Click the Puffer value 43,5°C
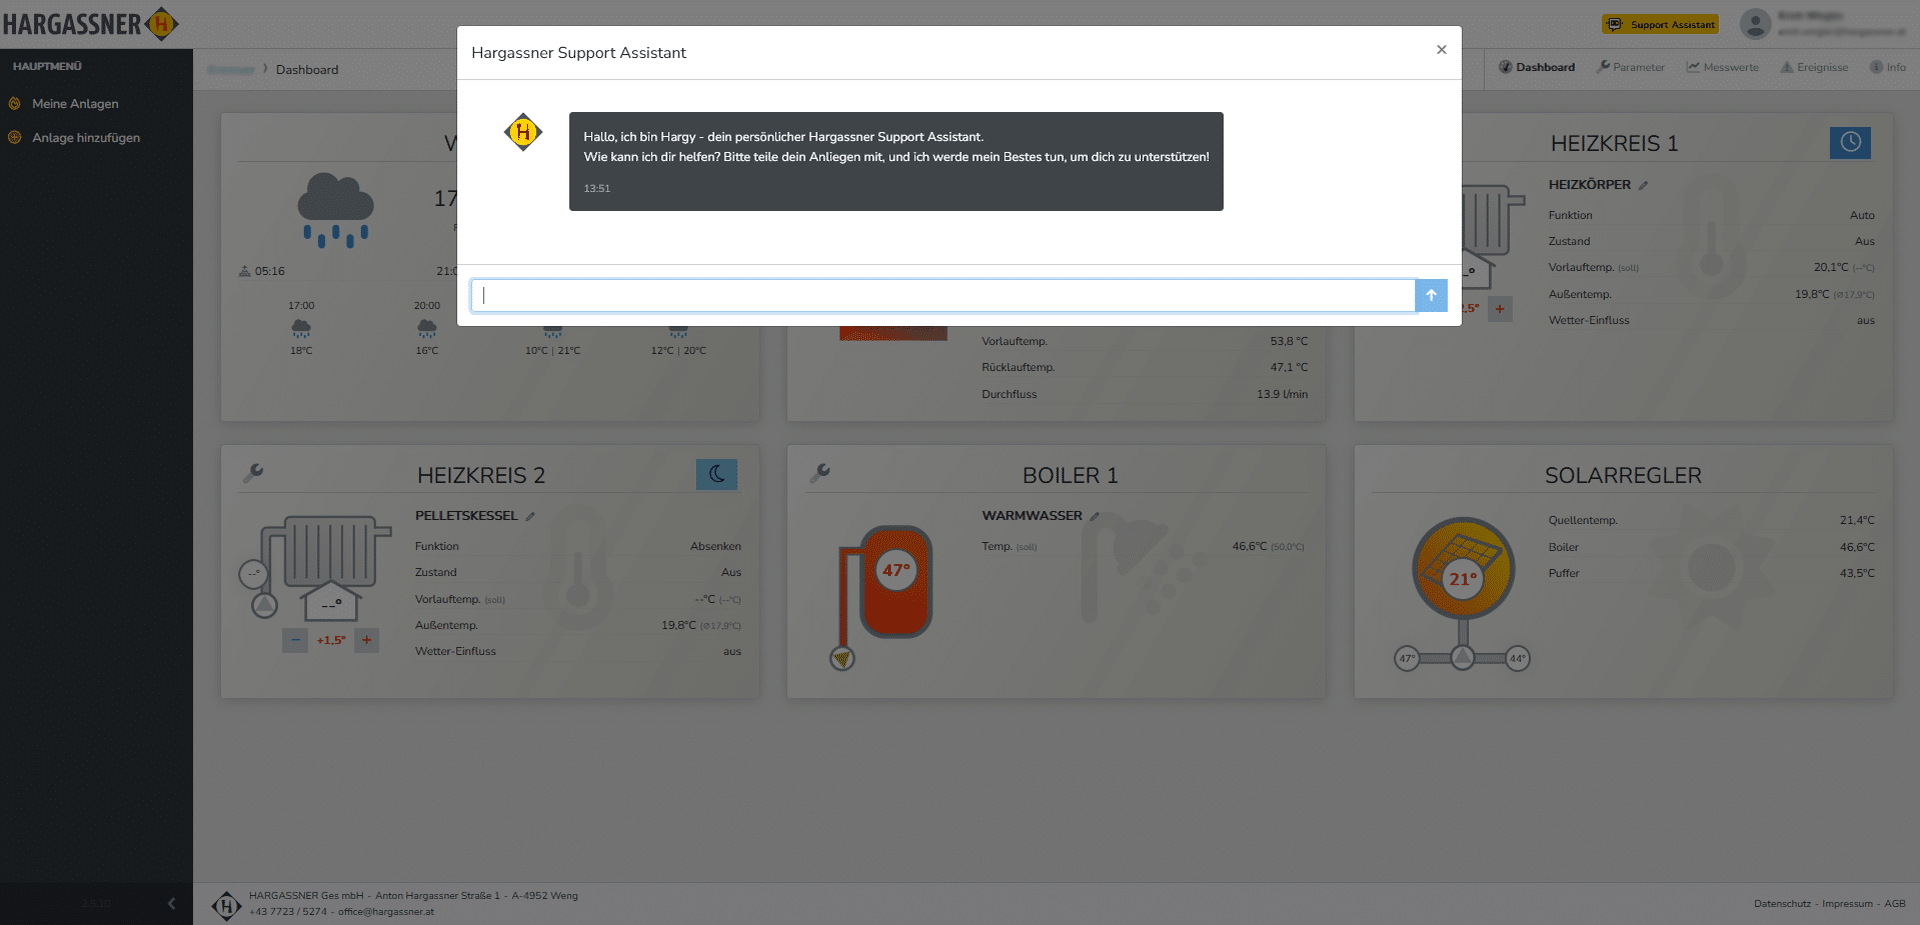 click(1857, 573)
